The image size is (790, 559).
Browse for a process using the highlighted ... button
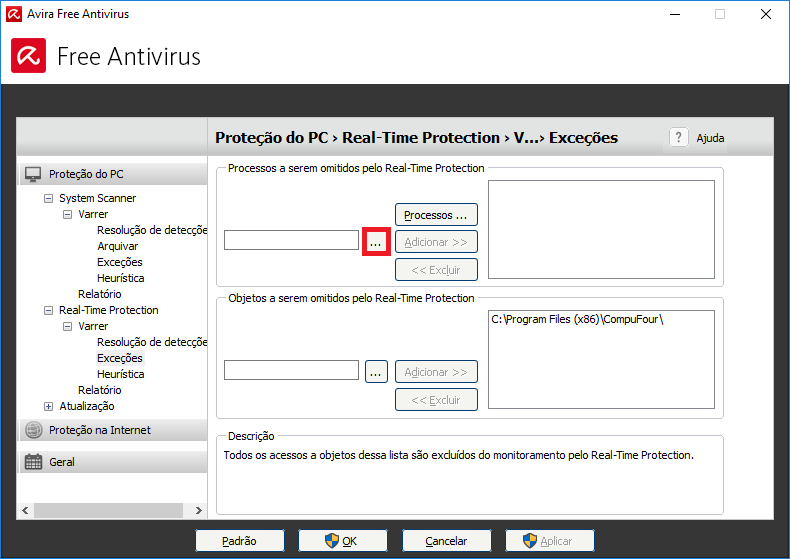(x=376, y=241)
